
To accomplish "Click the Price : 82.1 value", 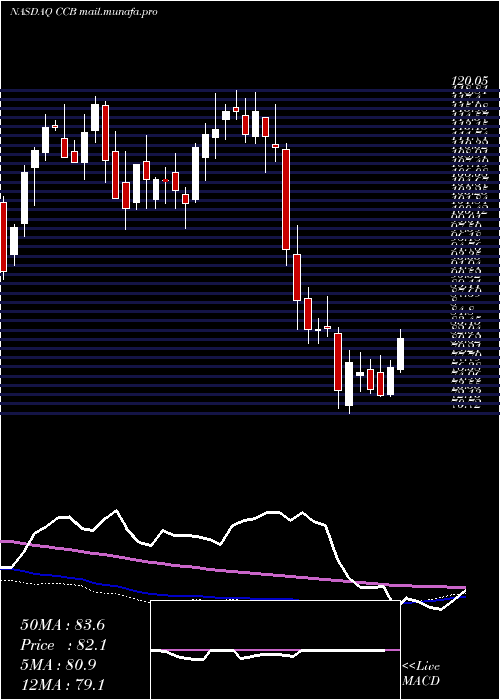I will click(x=62, y=645).
